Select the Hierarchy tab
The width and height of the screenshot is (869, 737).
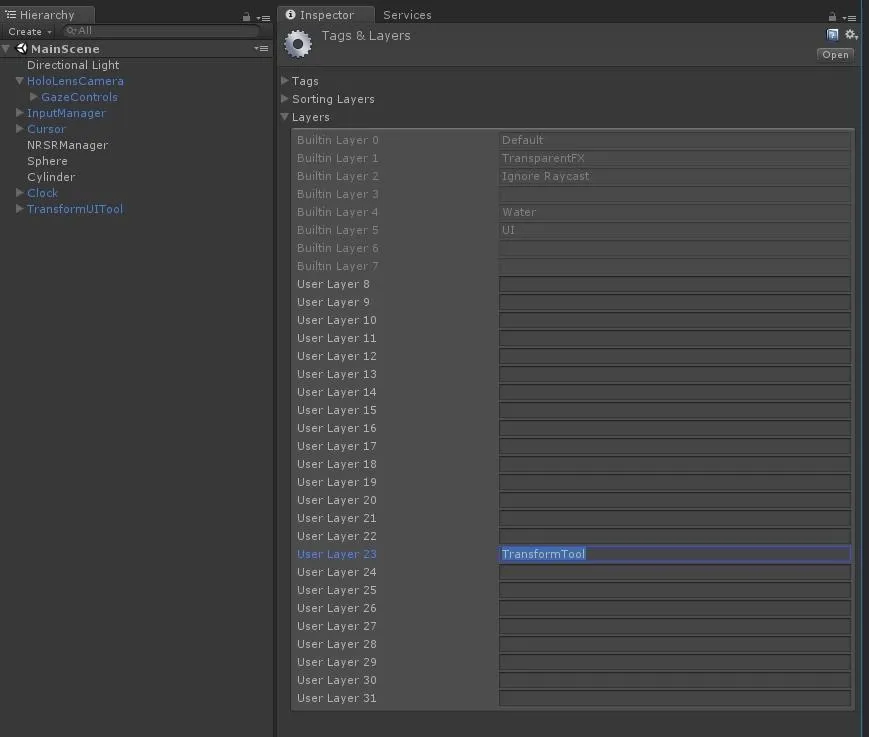point(47,15)
